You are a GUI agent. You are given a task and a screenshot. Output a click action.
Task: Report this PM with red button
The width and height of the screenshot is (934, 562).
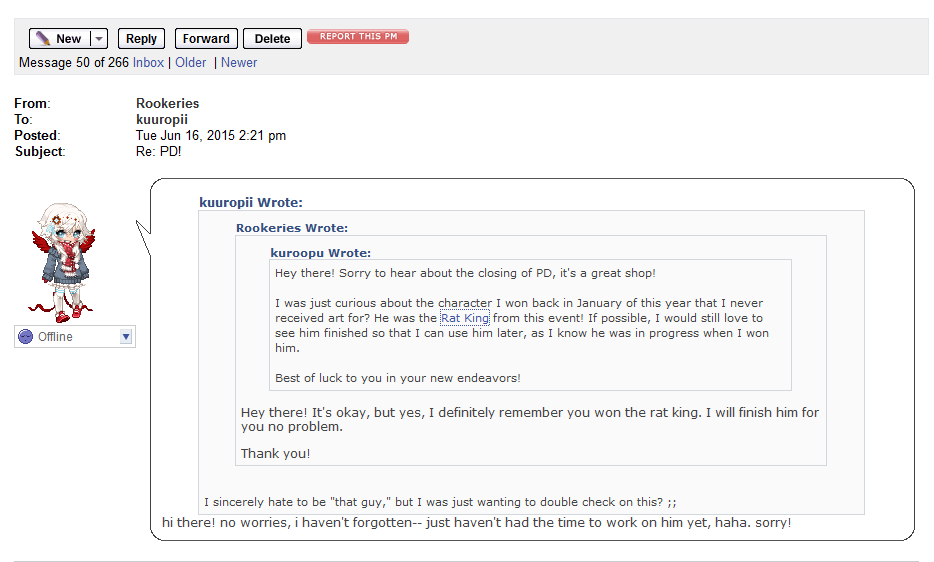(x=358, y=36)
